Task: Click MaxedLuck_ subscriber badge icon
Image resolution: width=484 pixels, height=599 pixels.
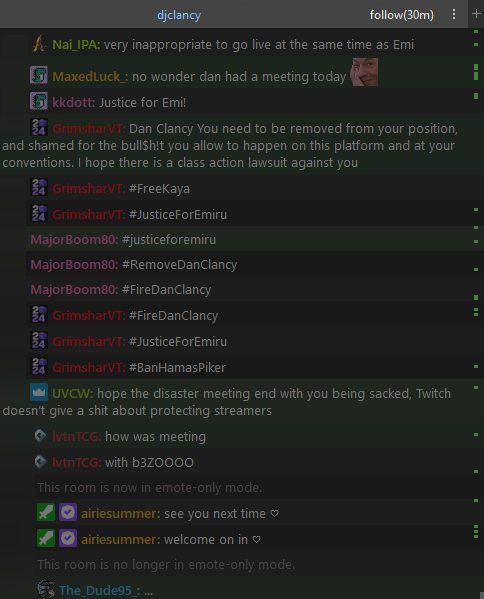Action: (39, 75)
